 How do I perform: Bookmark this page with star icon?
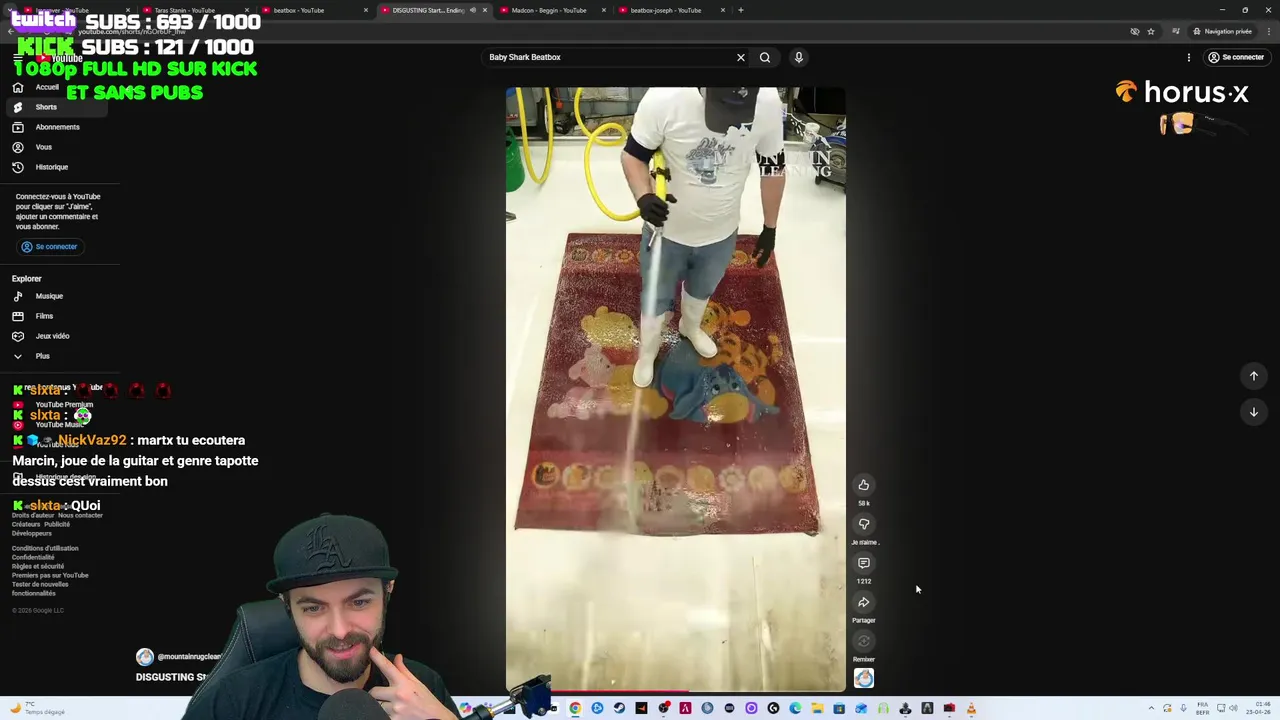[1151, 31]
